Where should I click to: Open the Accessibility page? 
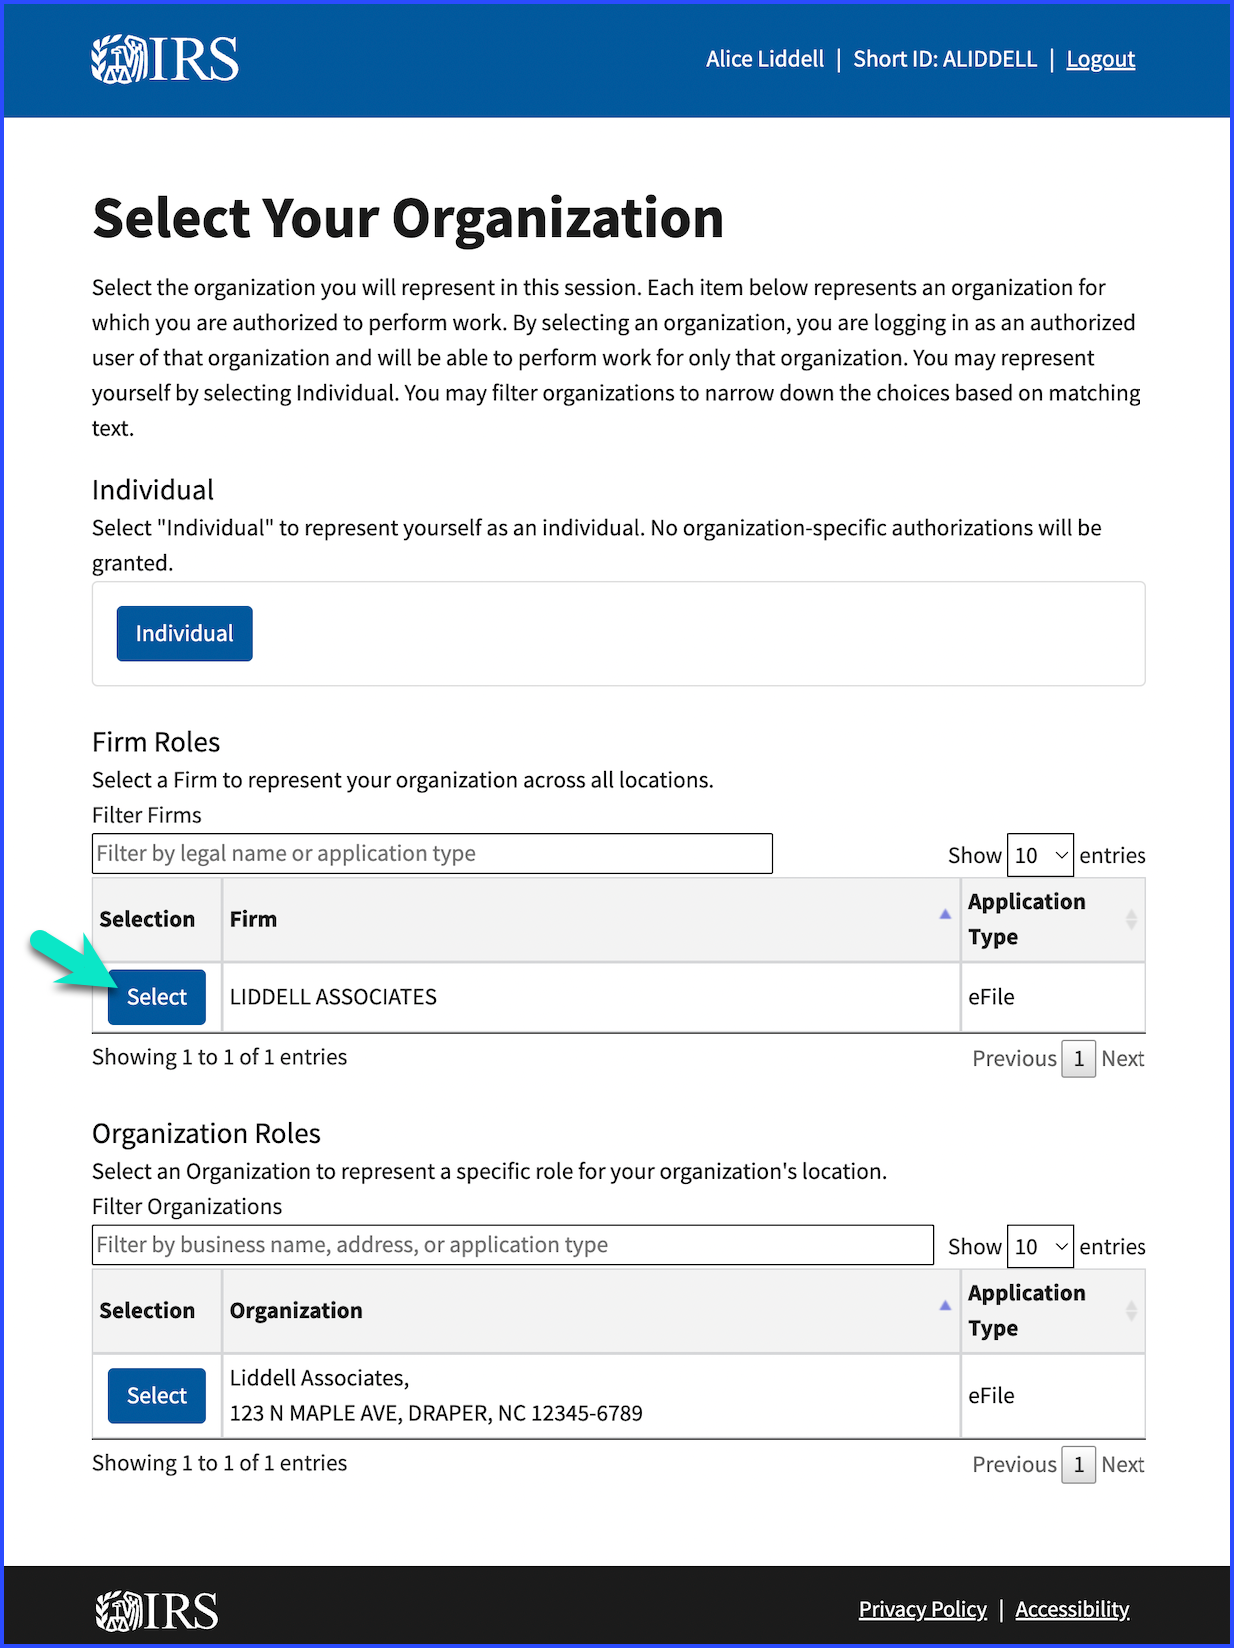(1072, 1609)
